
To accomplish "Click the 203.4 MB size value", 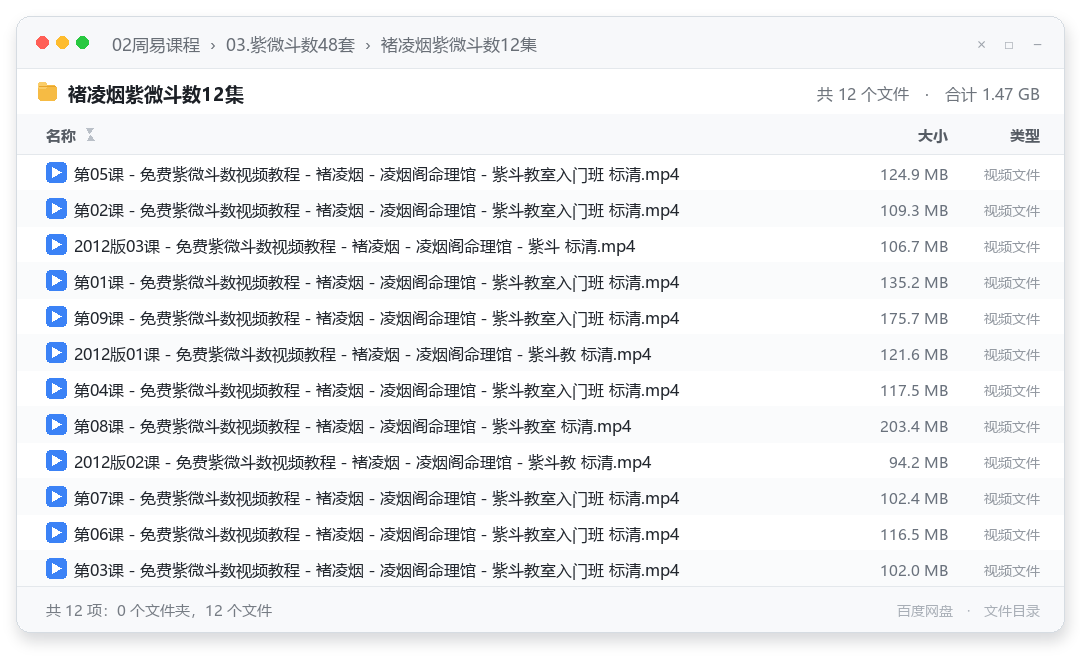I will point(914,427).
